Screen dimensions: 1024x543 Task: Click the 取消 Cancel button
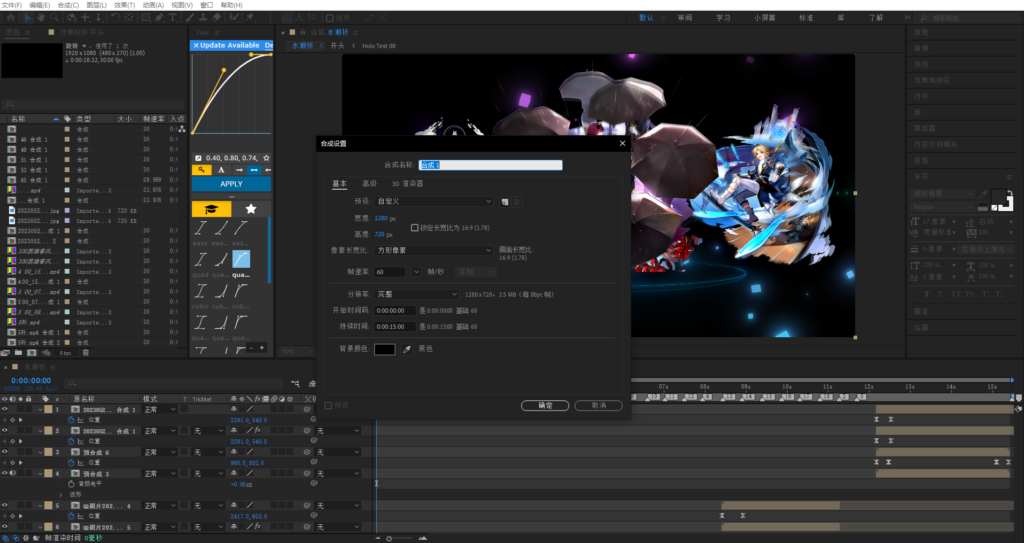click(x=598, y=406)
